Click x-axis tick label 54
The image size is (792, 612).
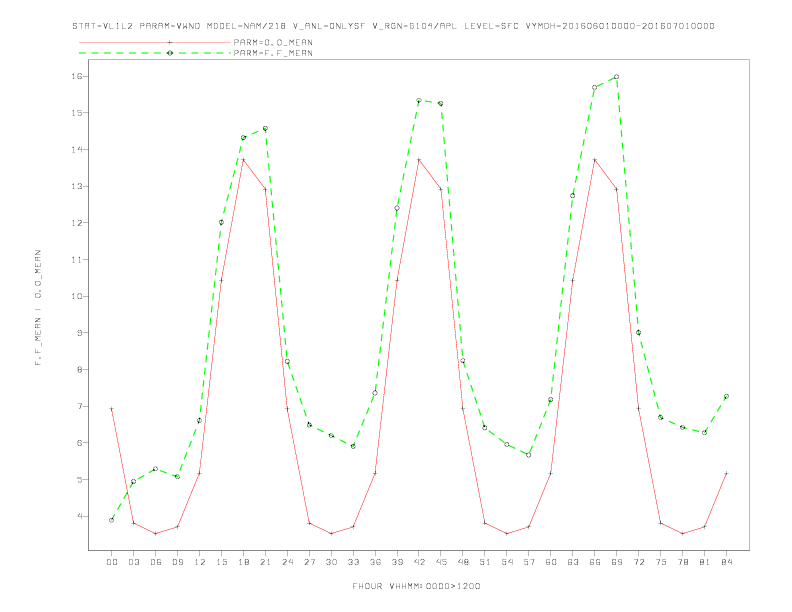pos(507,562)
